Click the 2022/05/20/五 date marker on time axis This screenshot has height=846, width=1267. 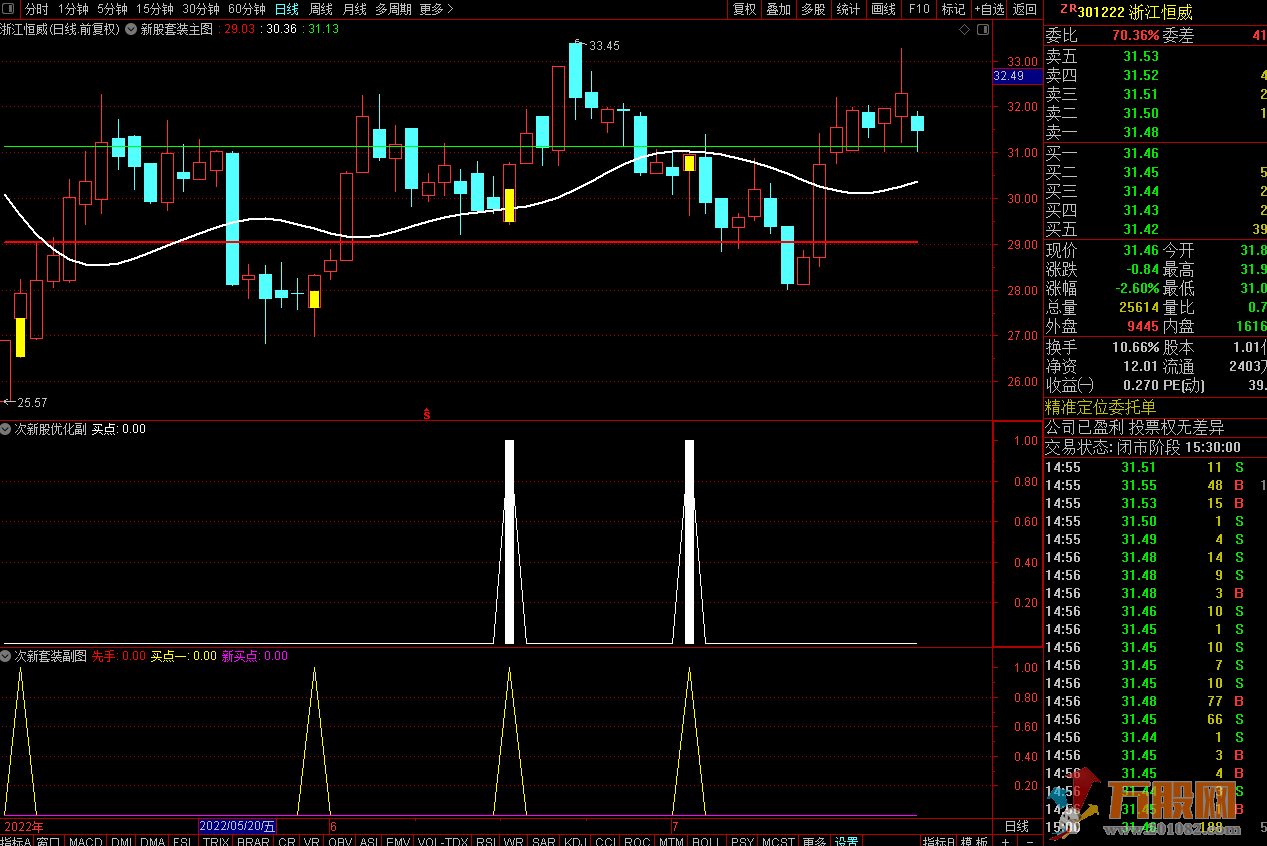coord(237,827)
